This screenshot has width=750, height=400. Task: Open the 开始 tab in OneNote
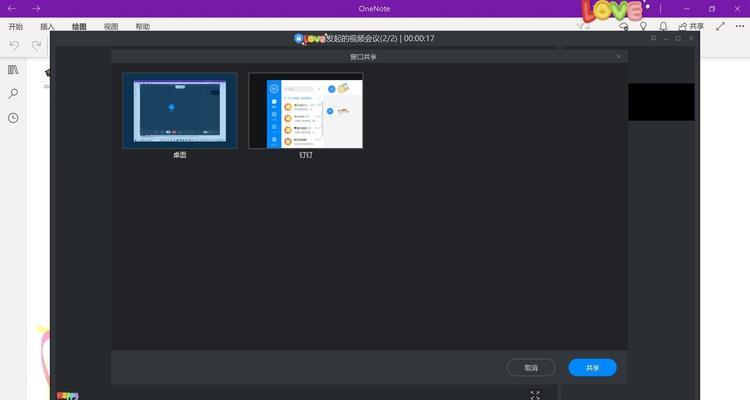click(x=16, y=26)
